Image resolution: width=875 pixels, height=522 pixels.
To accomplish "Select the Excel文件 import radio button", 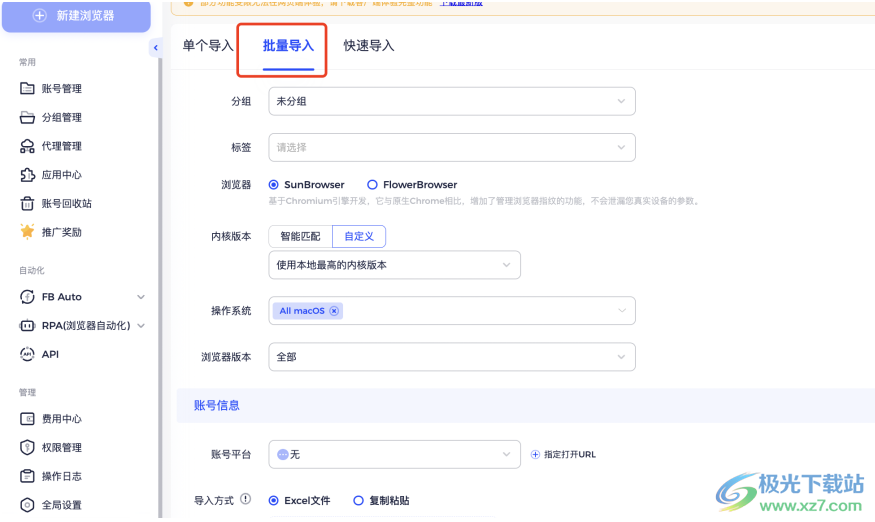I will [x=273, y=501].
